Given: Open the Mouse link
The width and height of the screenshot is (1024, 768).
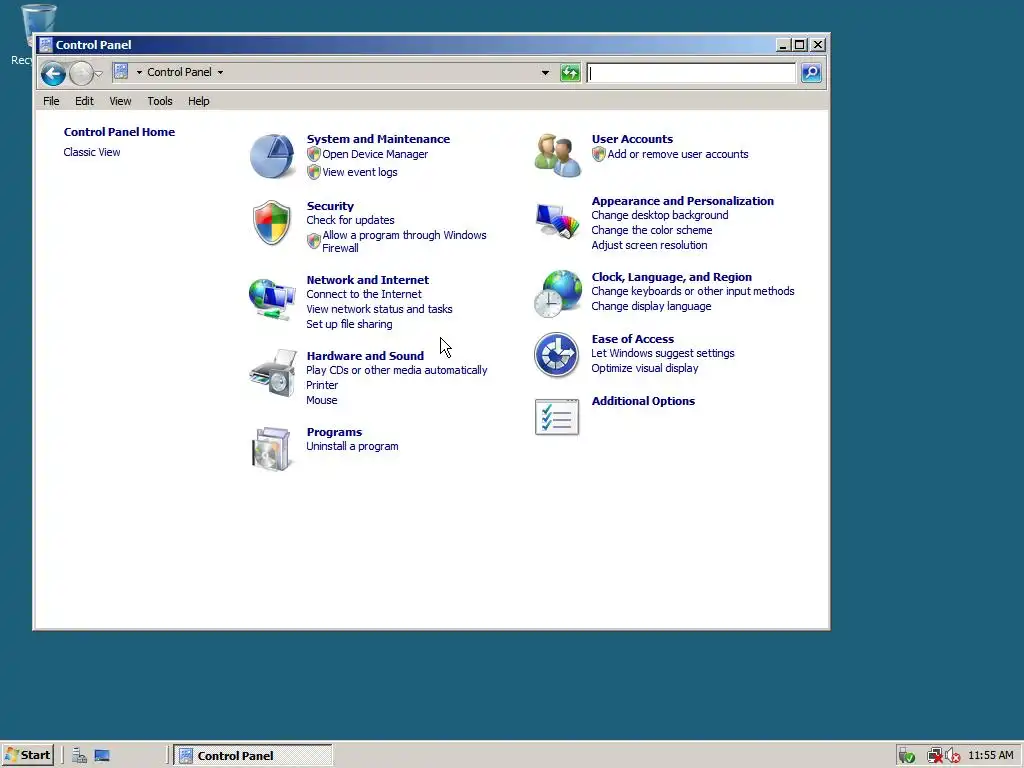Looking at the screenshot, I should coord(322,400).
